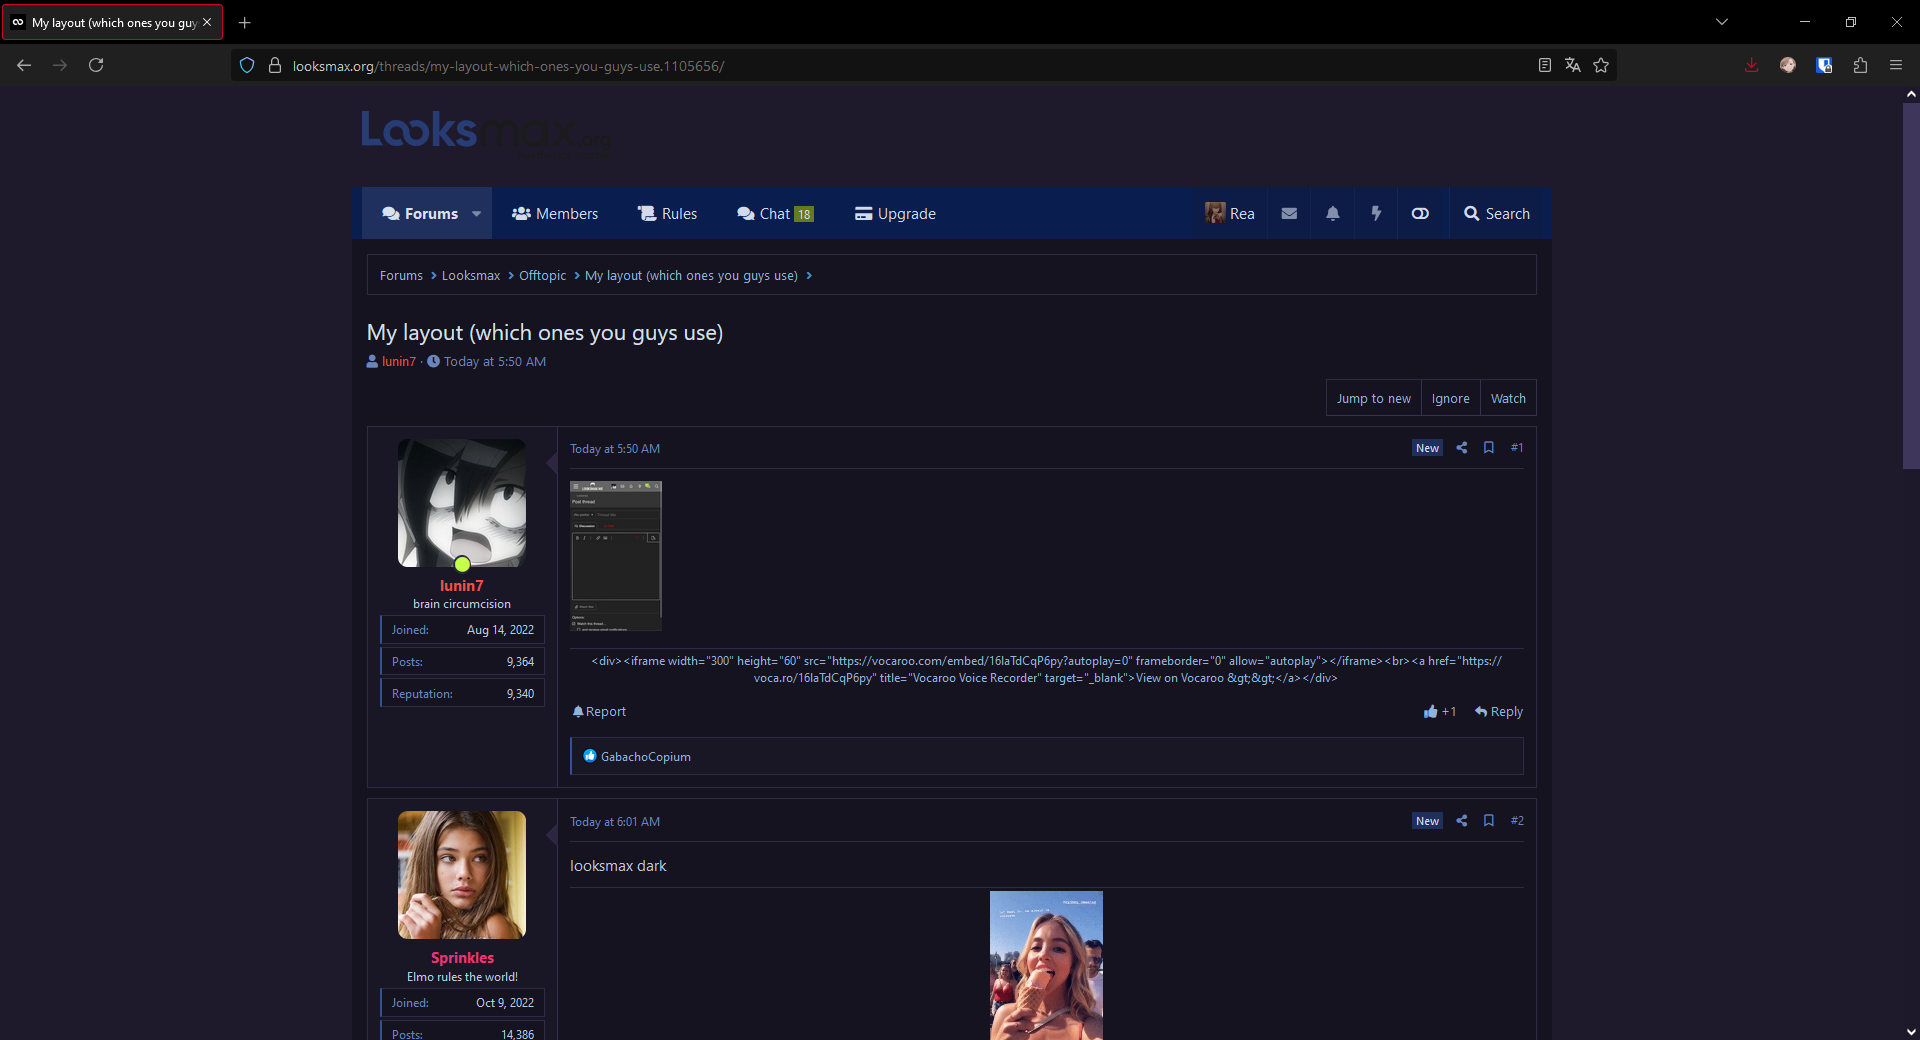
Task: Open the inbox envelope icon
Action: 1289,214
